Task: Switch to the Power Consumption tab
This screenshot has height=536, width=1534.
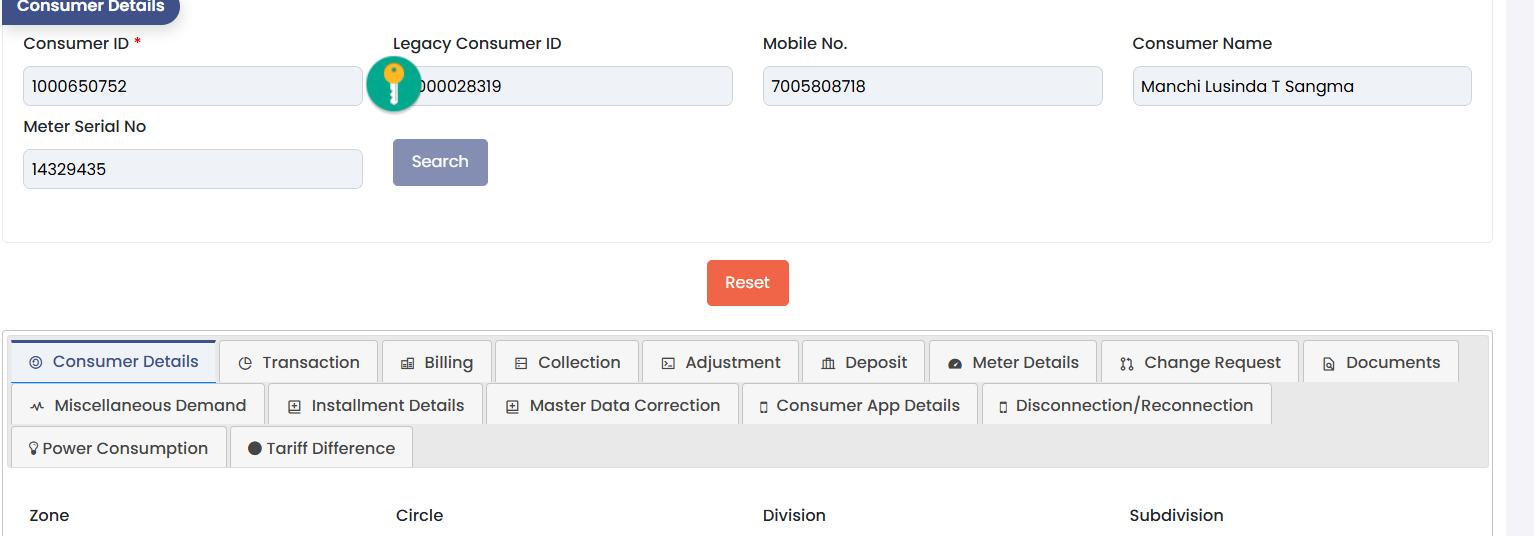Action: pyautogui.click(x=118, y=448)
